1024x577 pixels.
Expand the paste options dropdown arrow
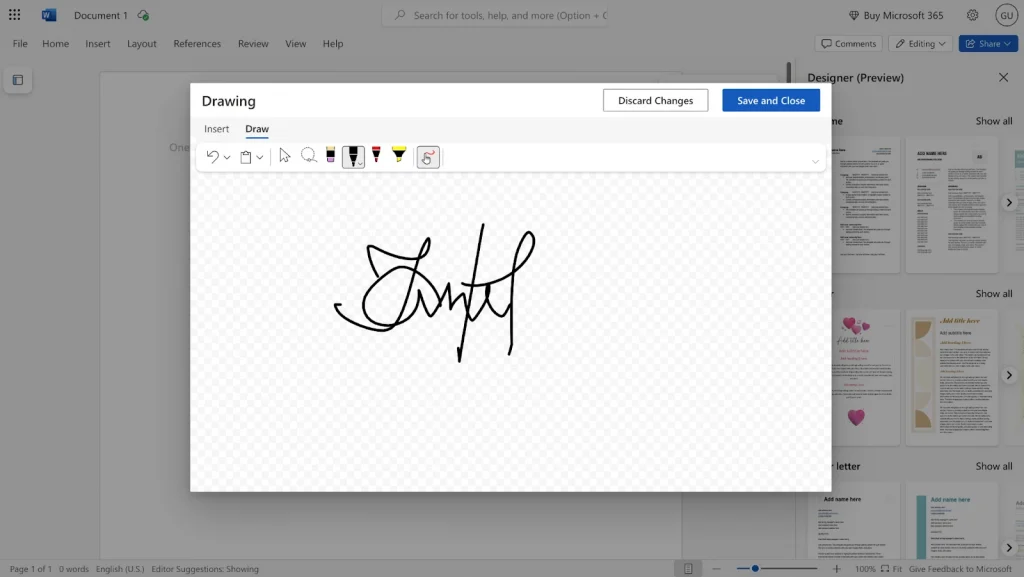pos(260,158)
